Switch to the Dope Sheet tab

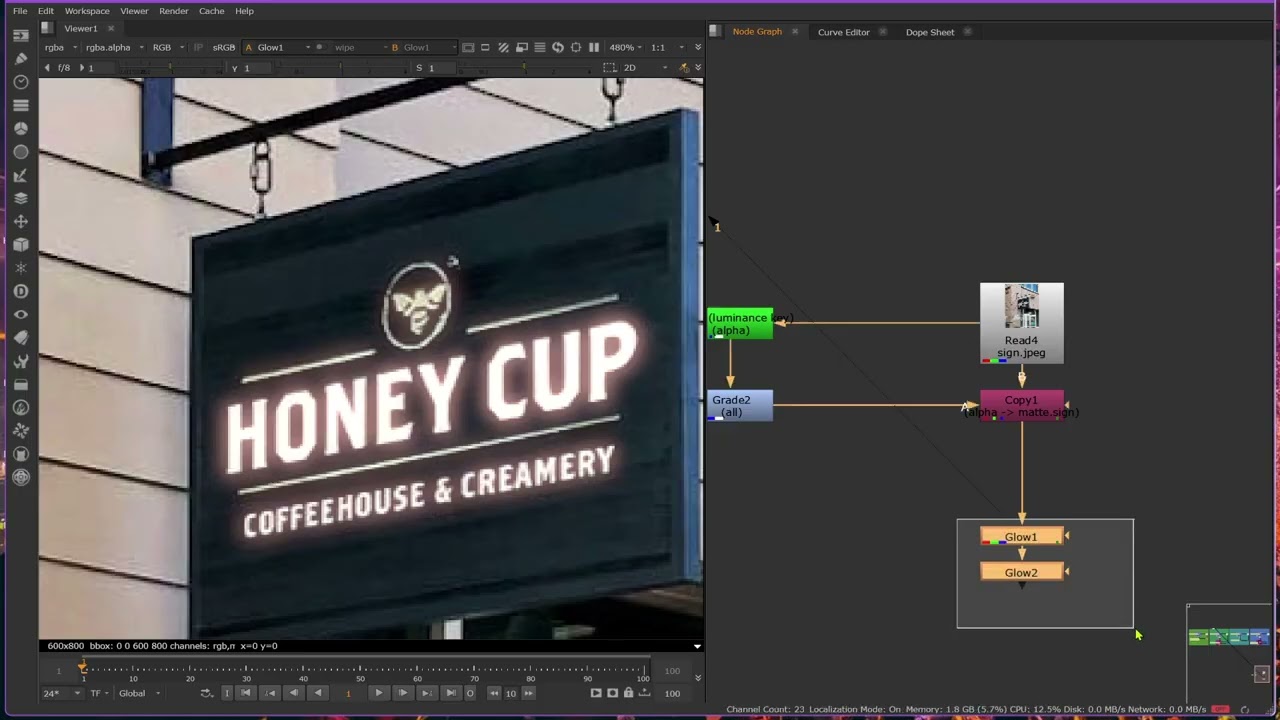930,32
